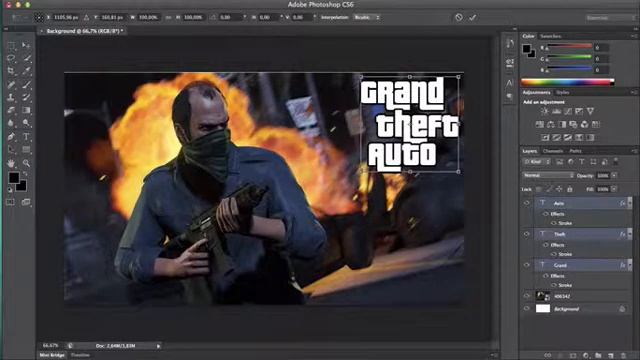Open the Timeline tab
The width and height of the screenshot is (640, 360).
pos(80,355)
